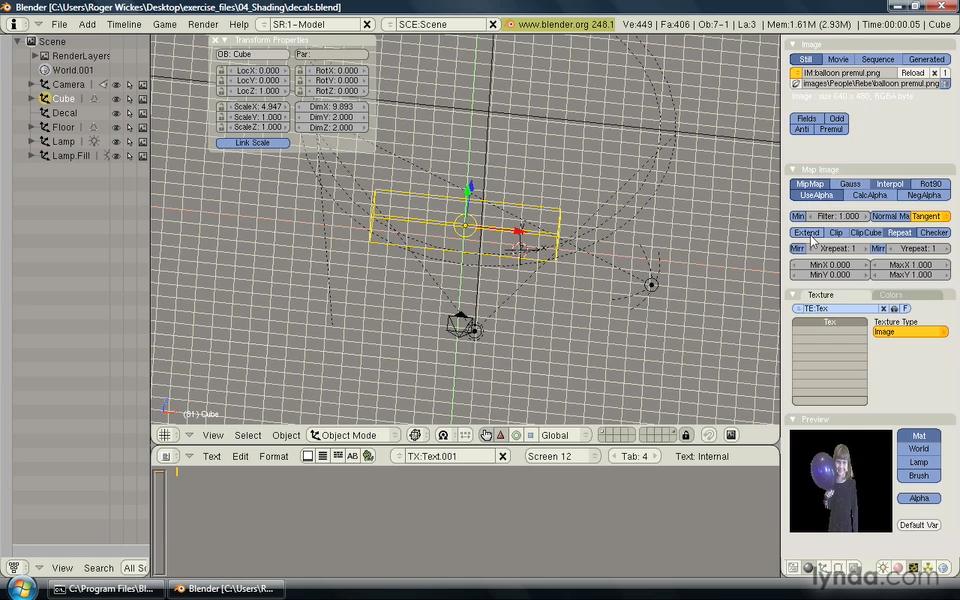
Task: Open the Global orientation dropdown
Action: pos(565,435)
